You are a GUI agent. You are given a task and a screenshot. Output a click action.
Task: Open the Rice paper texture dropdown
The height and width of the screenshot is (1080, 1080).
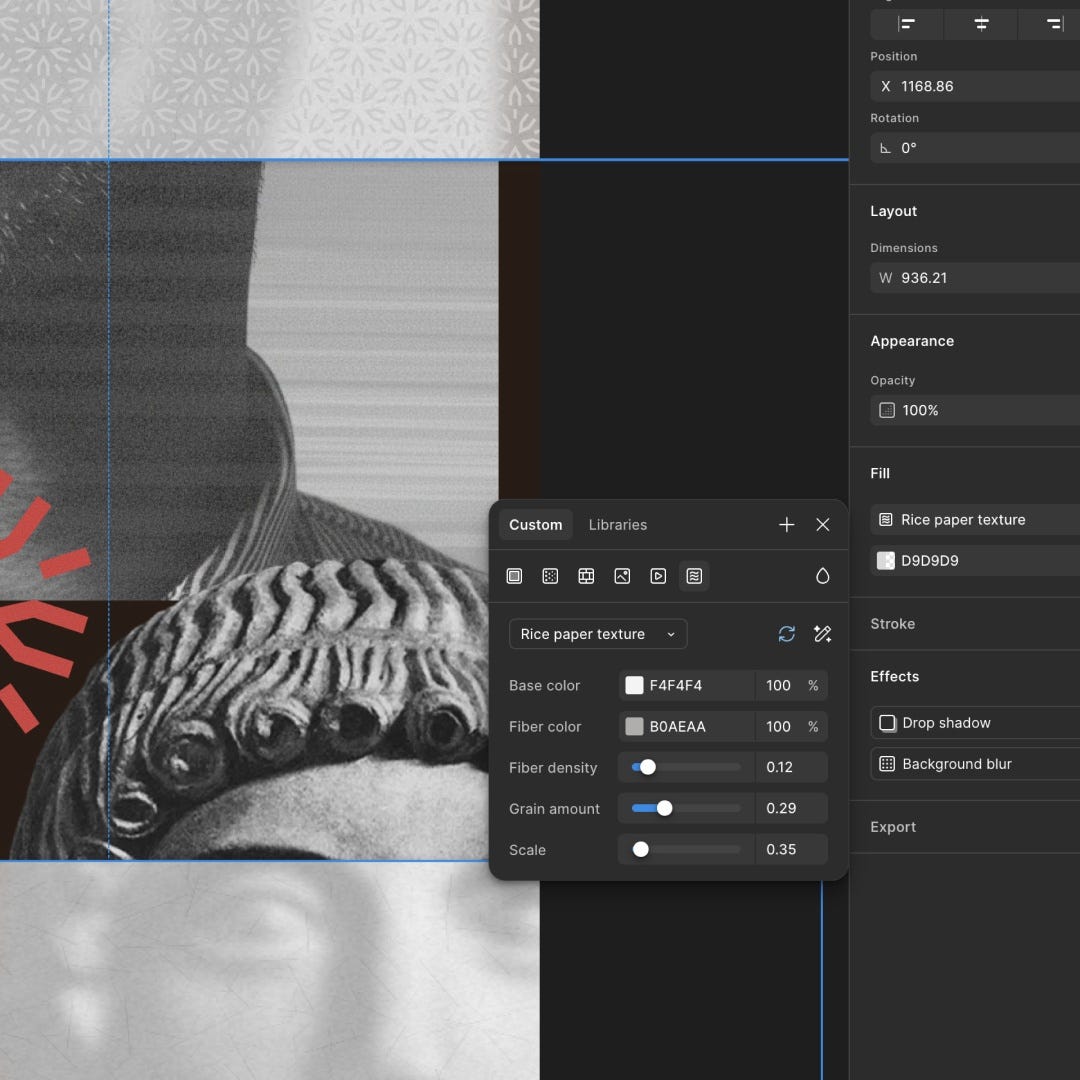click(x=598, y=634)
